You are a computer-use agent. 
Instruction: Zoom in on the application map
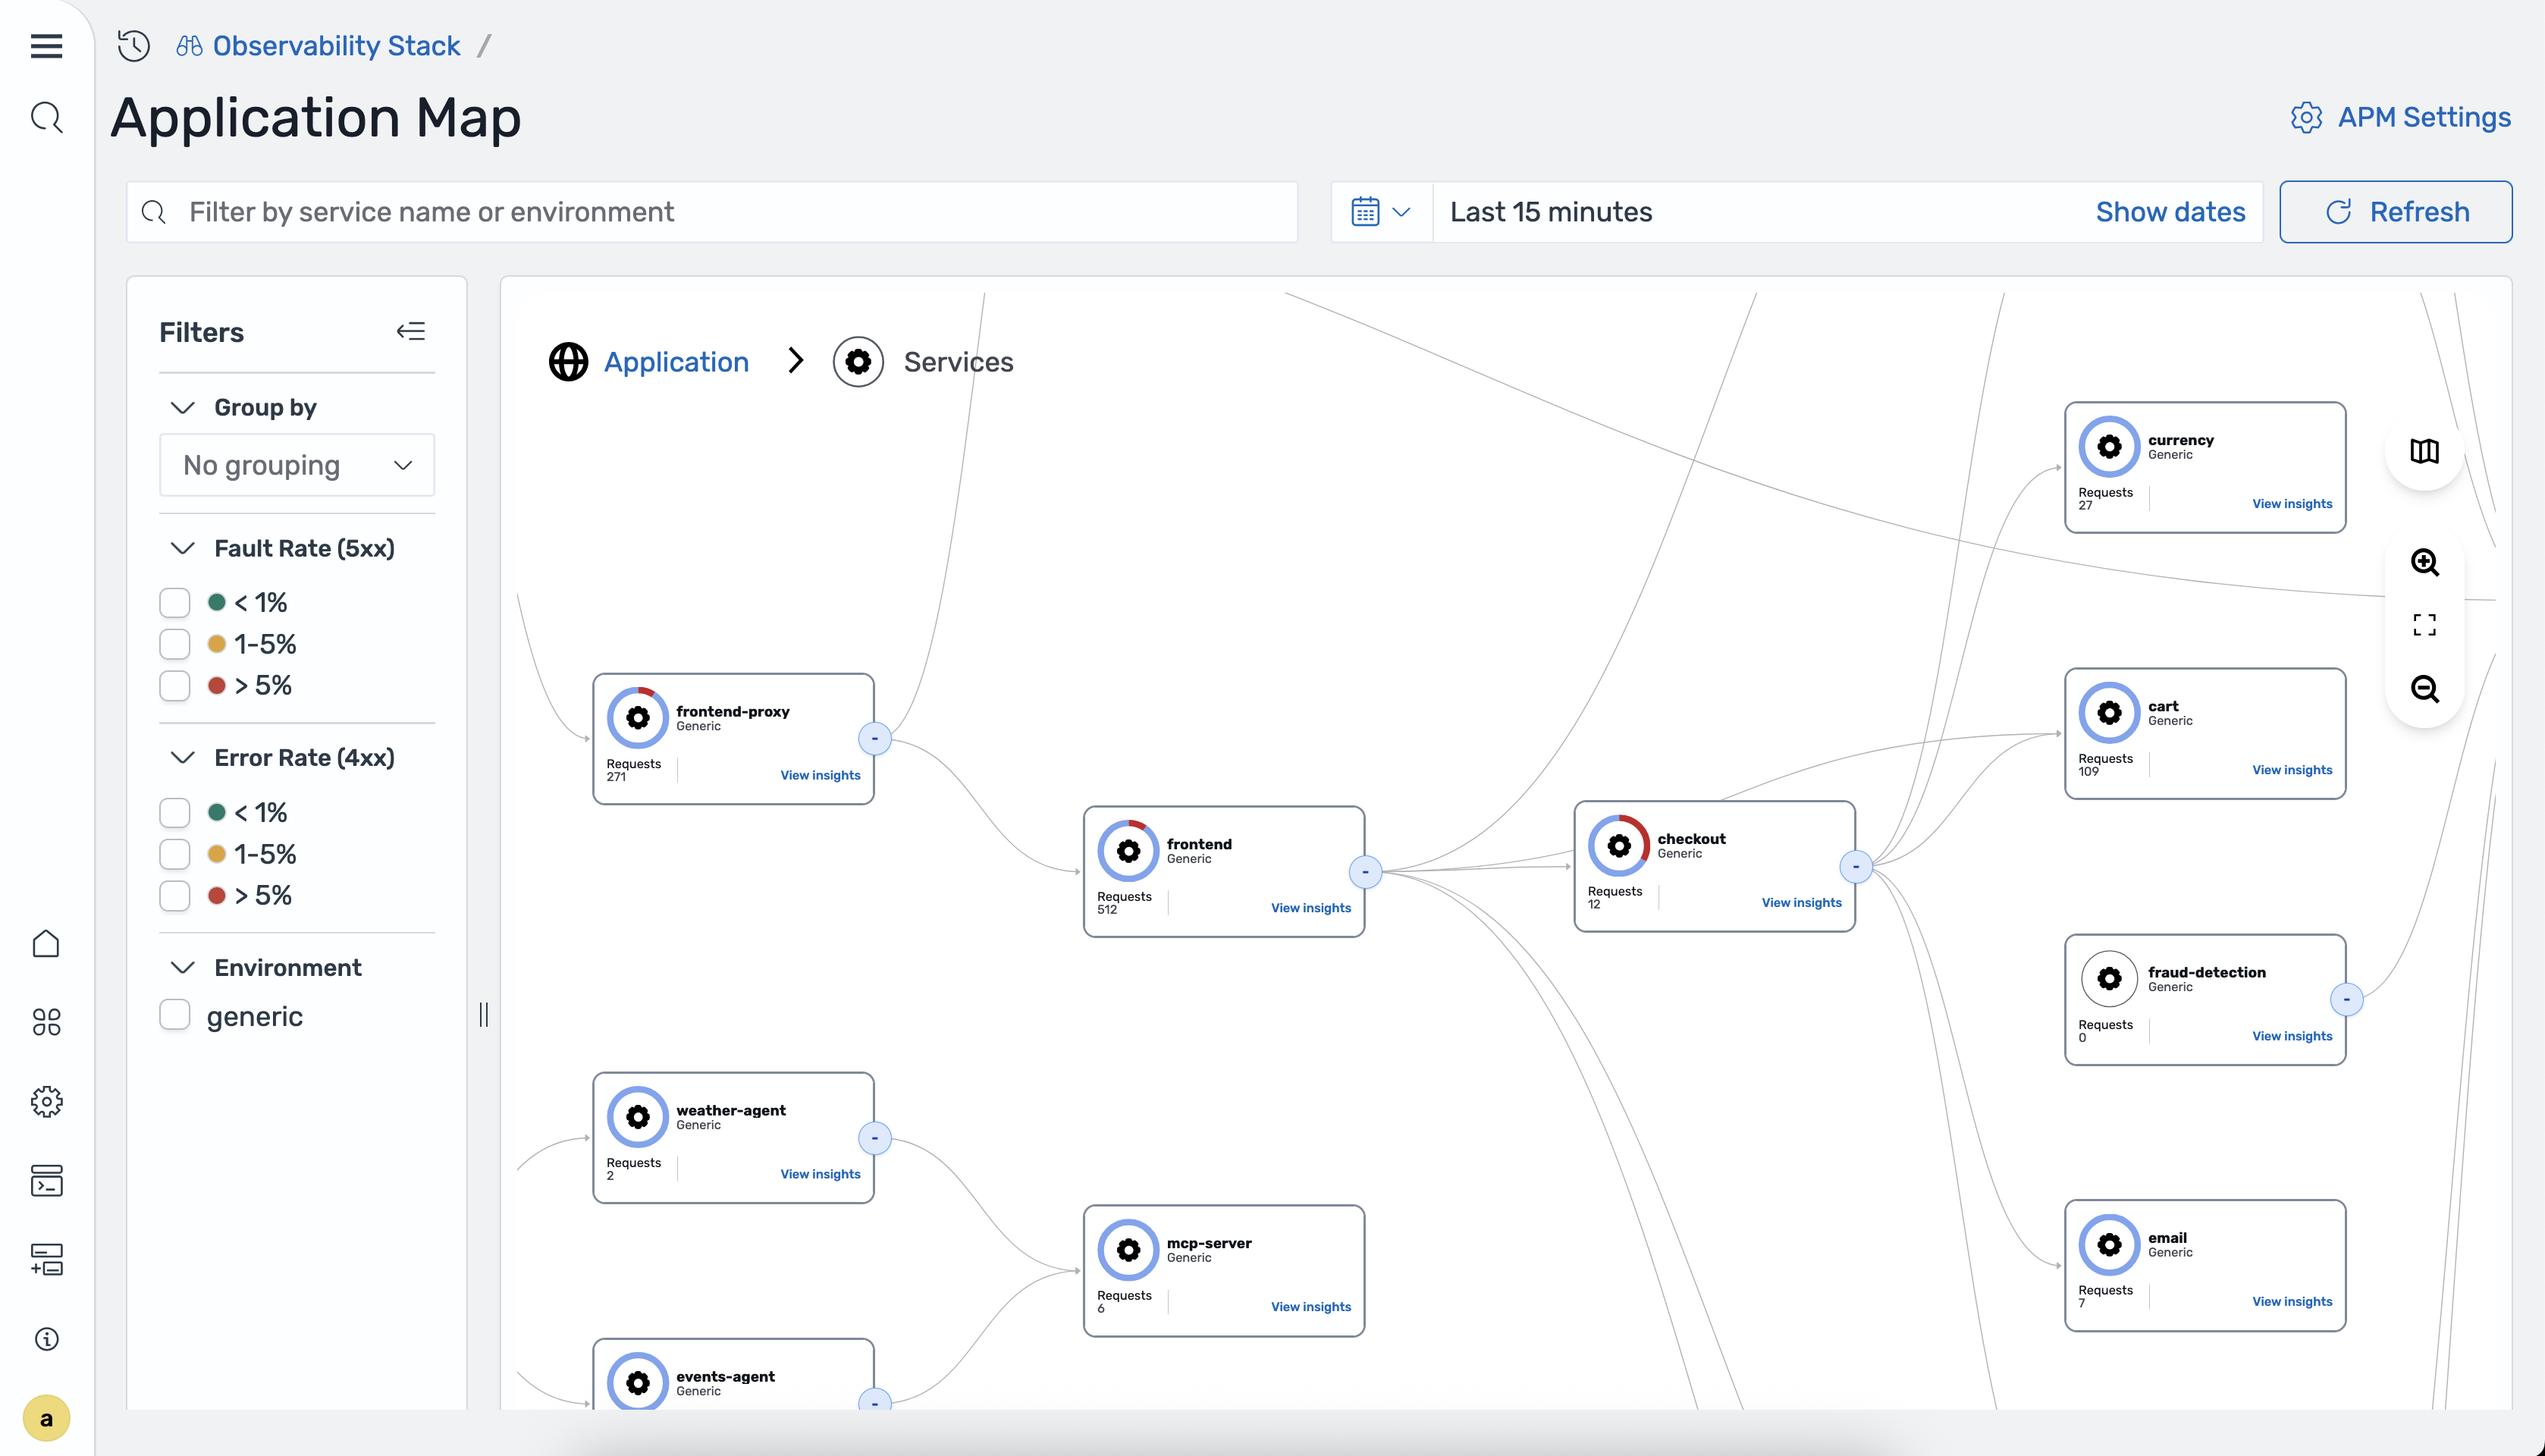(x=2424, y=562)
